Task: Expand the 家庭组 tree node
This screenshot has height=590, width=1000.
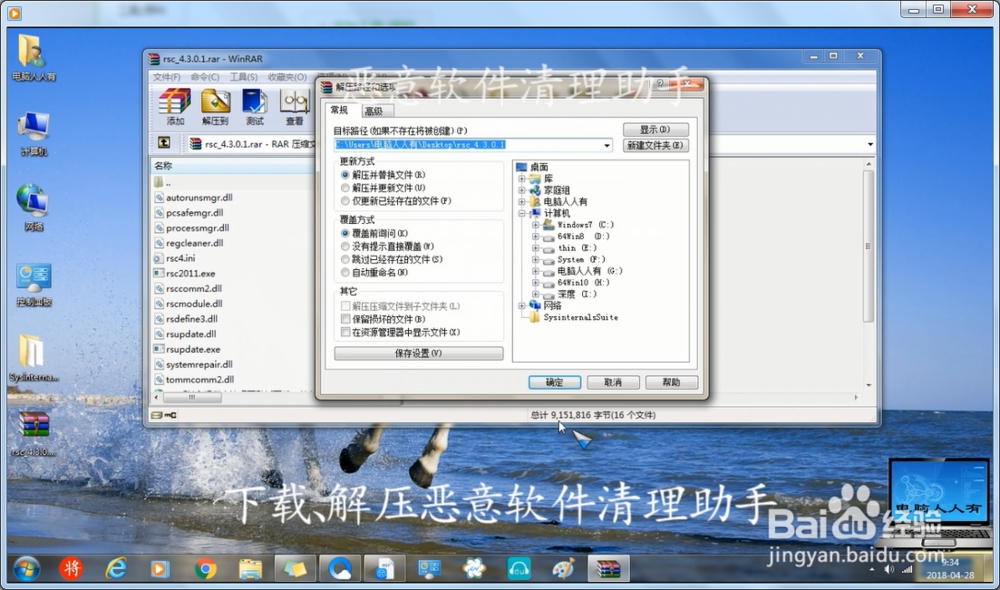Action: point(522,190)
